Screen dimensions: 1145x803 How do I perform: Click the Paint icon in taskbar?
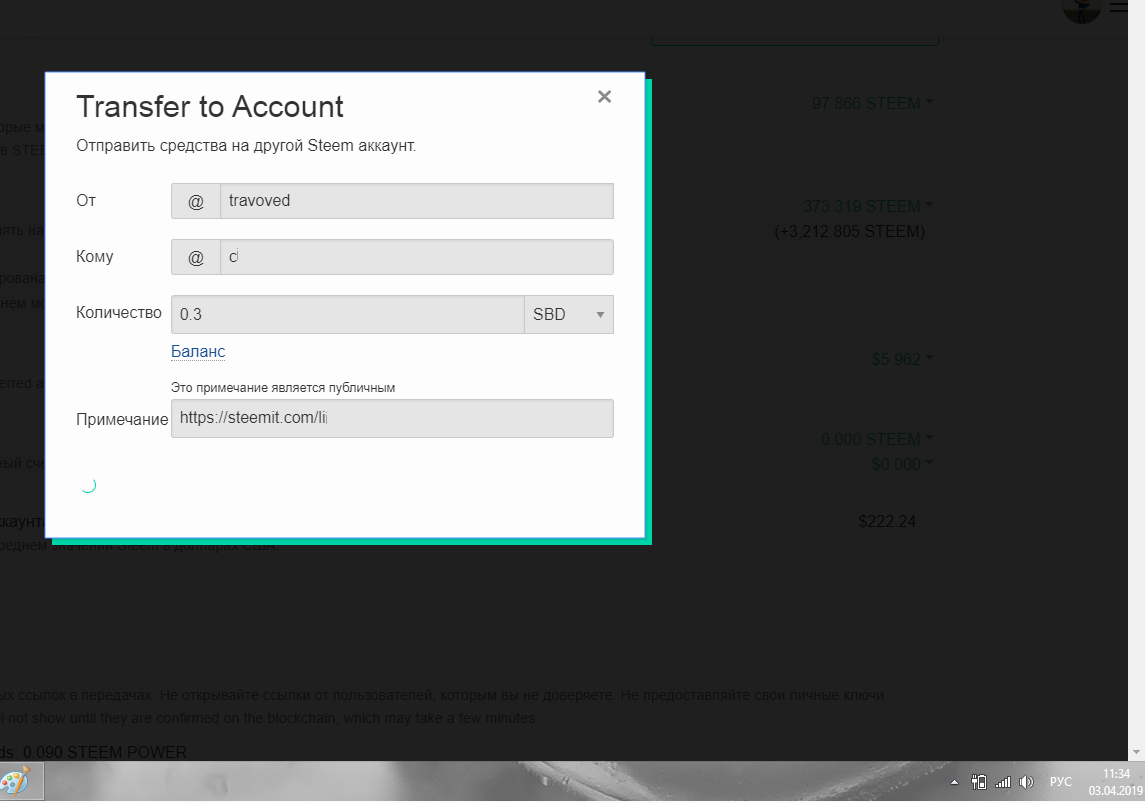point(16,781)
